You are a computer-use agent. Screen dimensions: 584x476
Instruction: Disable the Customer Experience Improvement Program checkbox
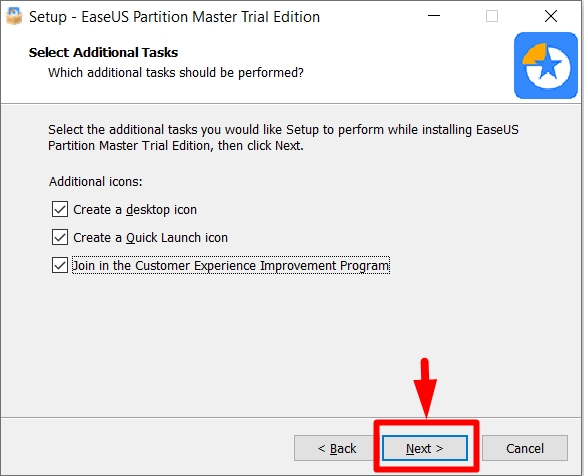(x=60, y=265)
